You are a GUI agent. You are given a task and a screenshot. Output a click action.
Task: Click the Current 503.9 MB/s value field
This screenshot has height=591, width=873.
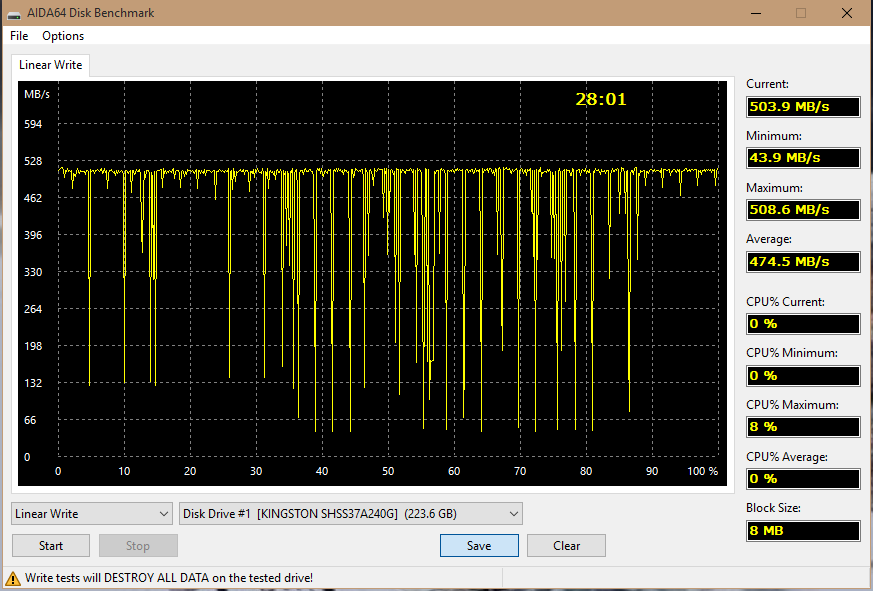(803, 106)
